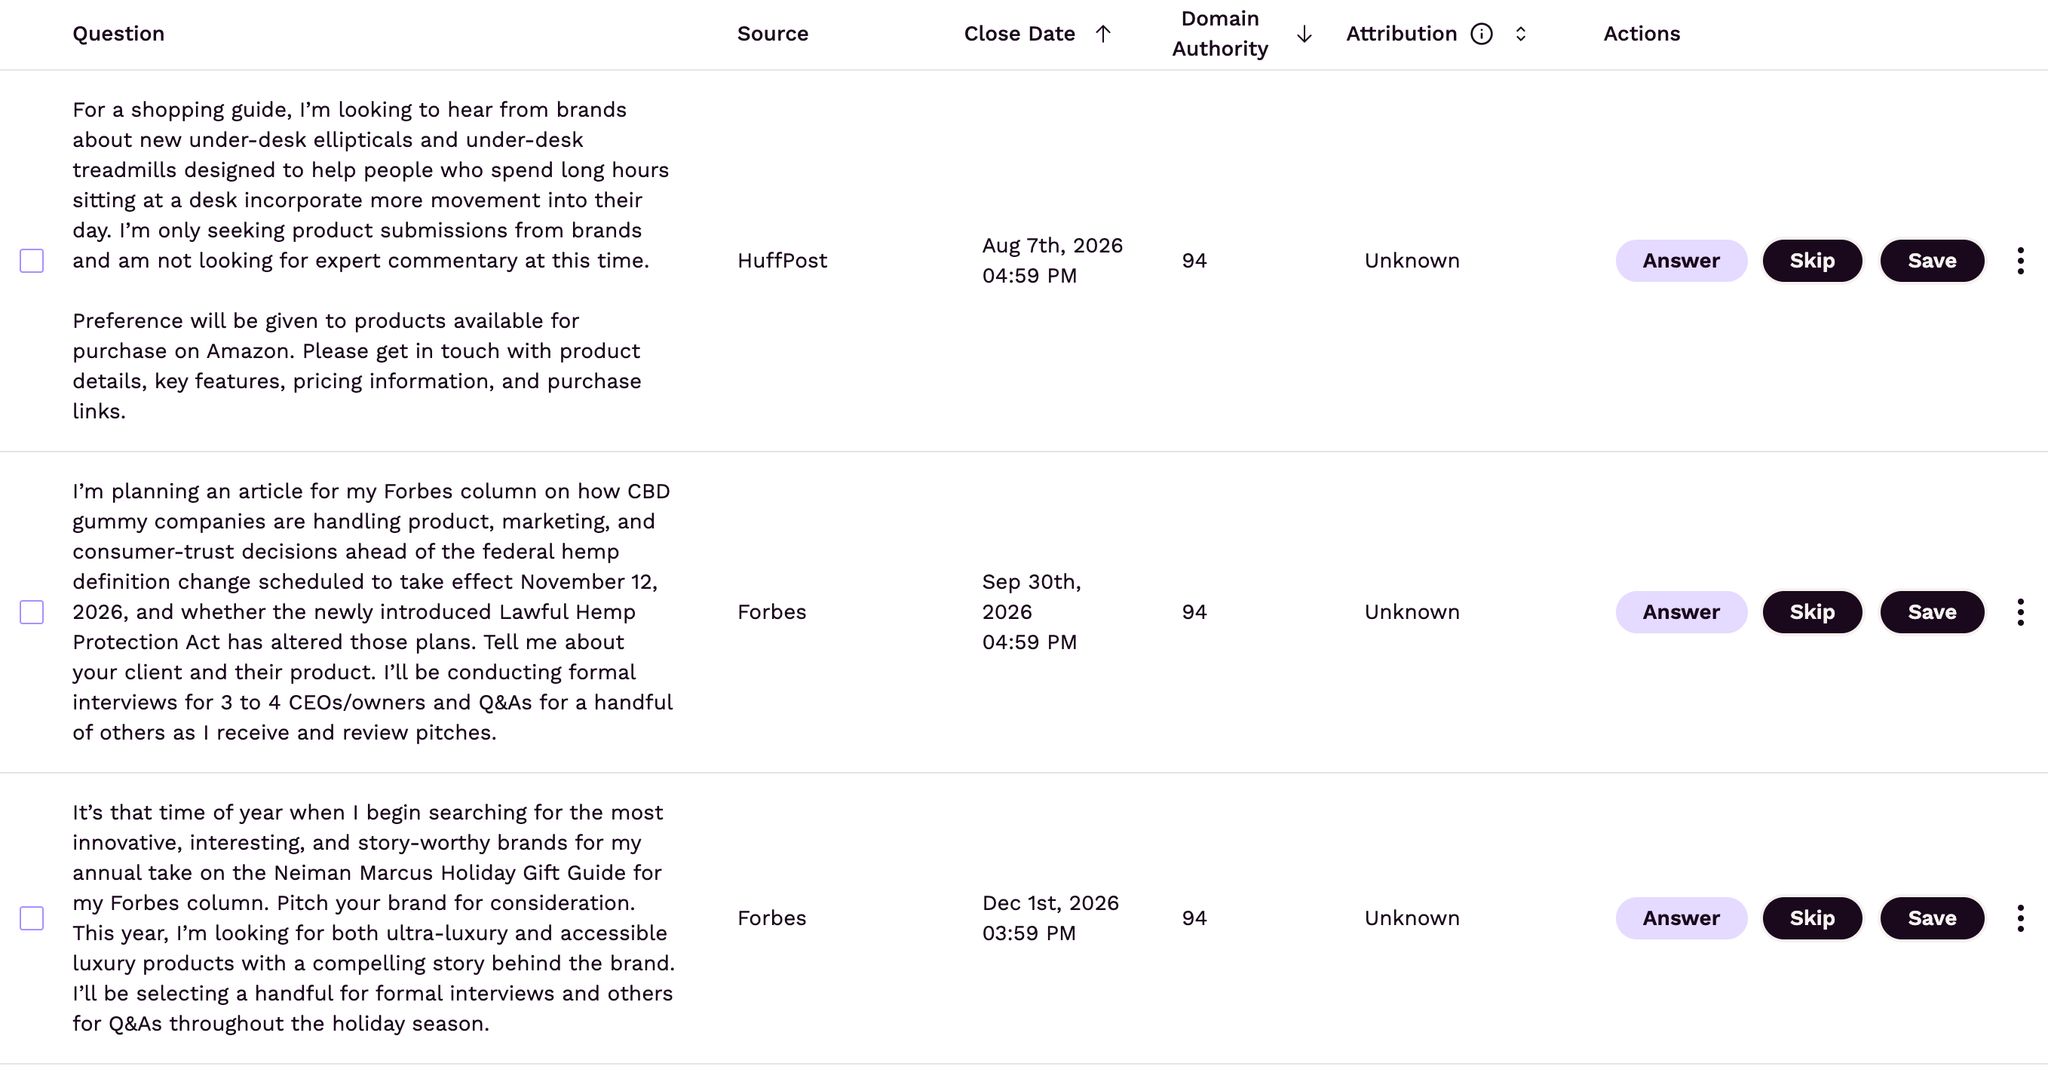
Task: Tick the Neiman Marcus Gift Guide checkbox
Action: click(x=32, y=918)
